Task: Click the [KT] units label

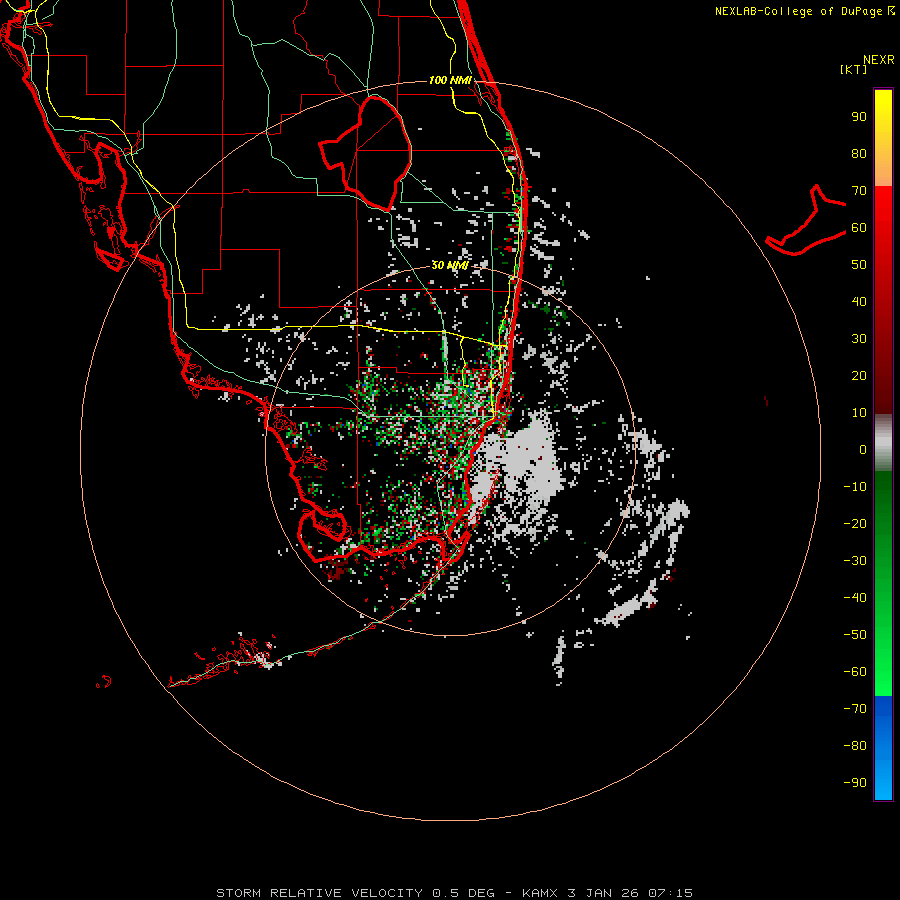Action: click(854, 69)
